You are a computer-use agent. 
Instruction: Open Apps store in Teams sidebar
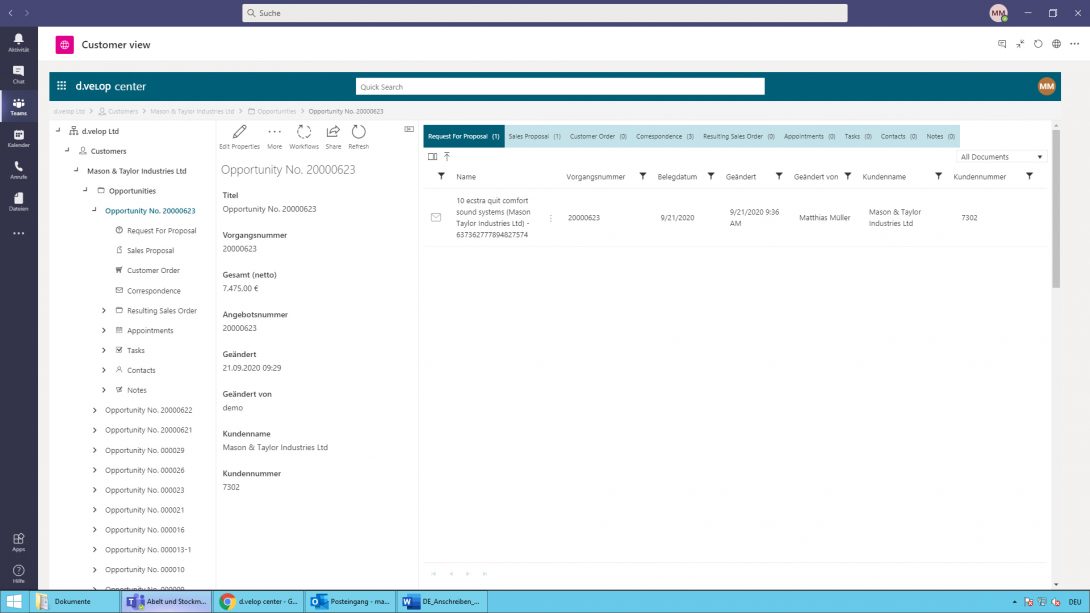[19, 542]
